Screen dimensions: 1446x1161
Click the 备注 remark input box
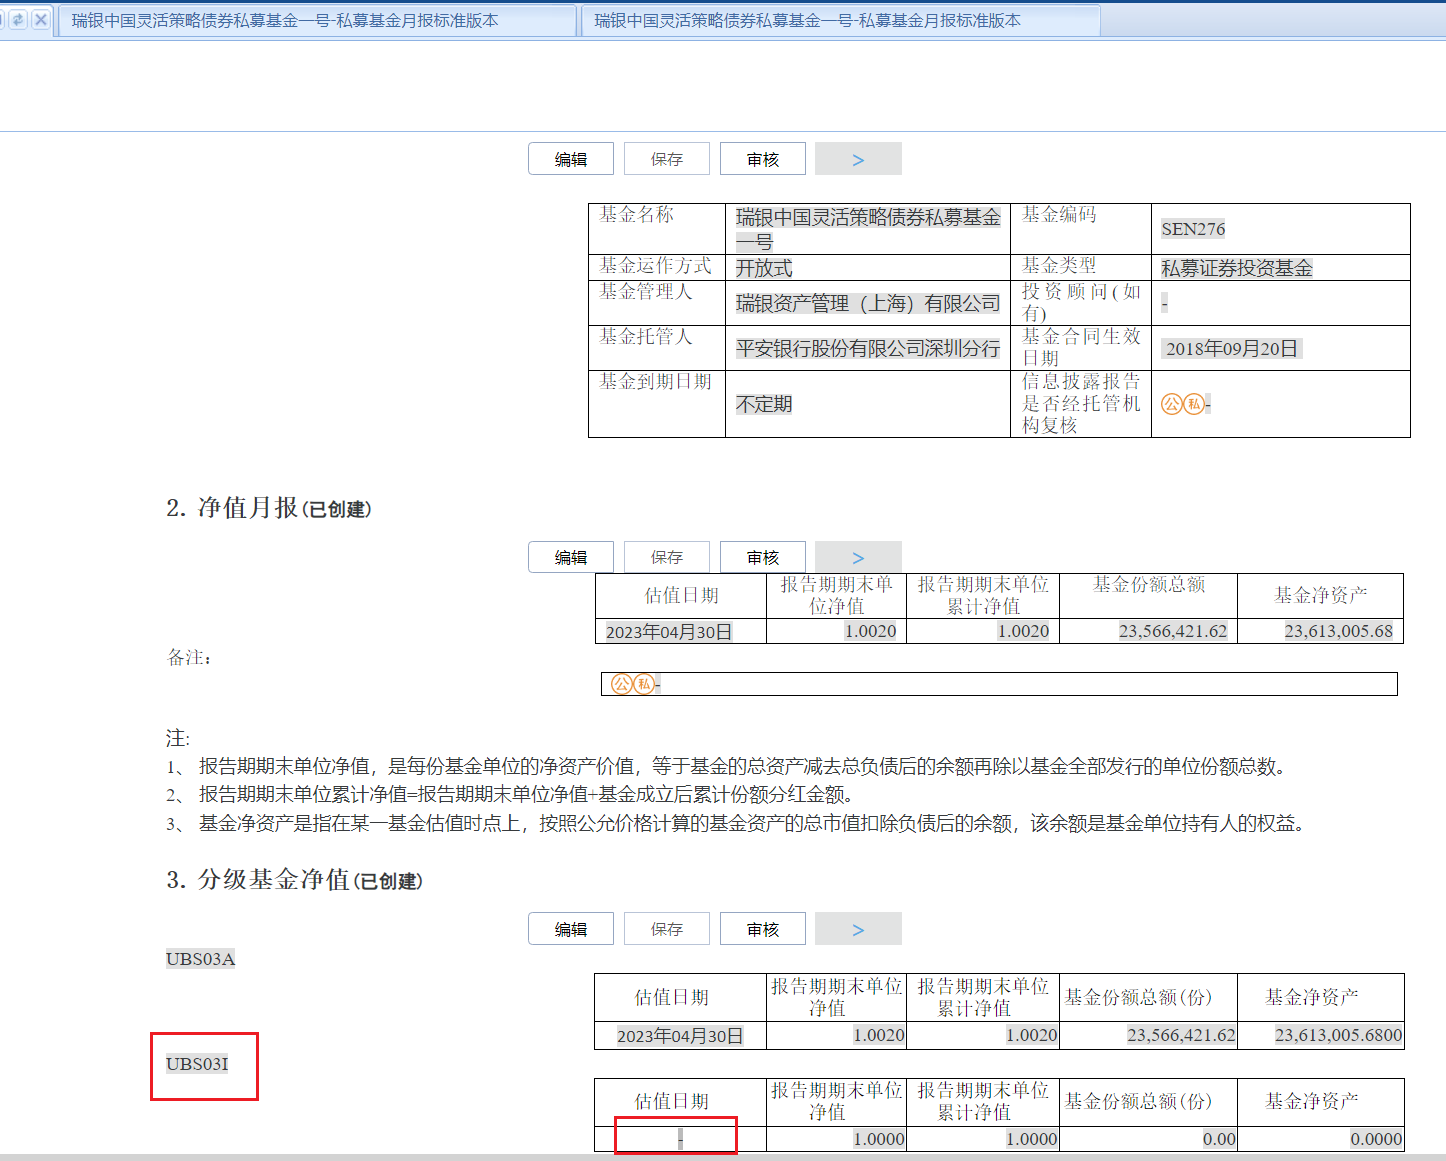(x=999, y=684)
